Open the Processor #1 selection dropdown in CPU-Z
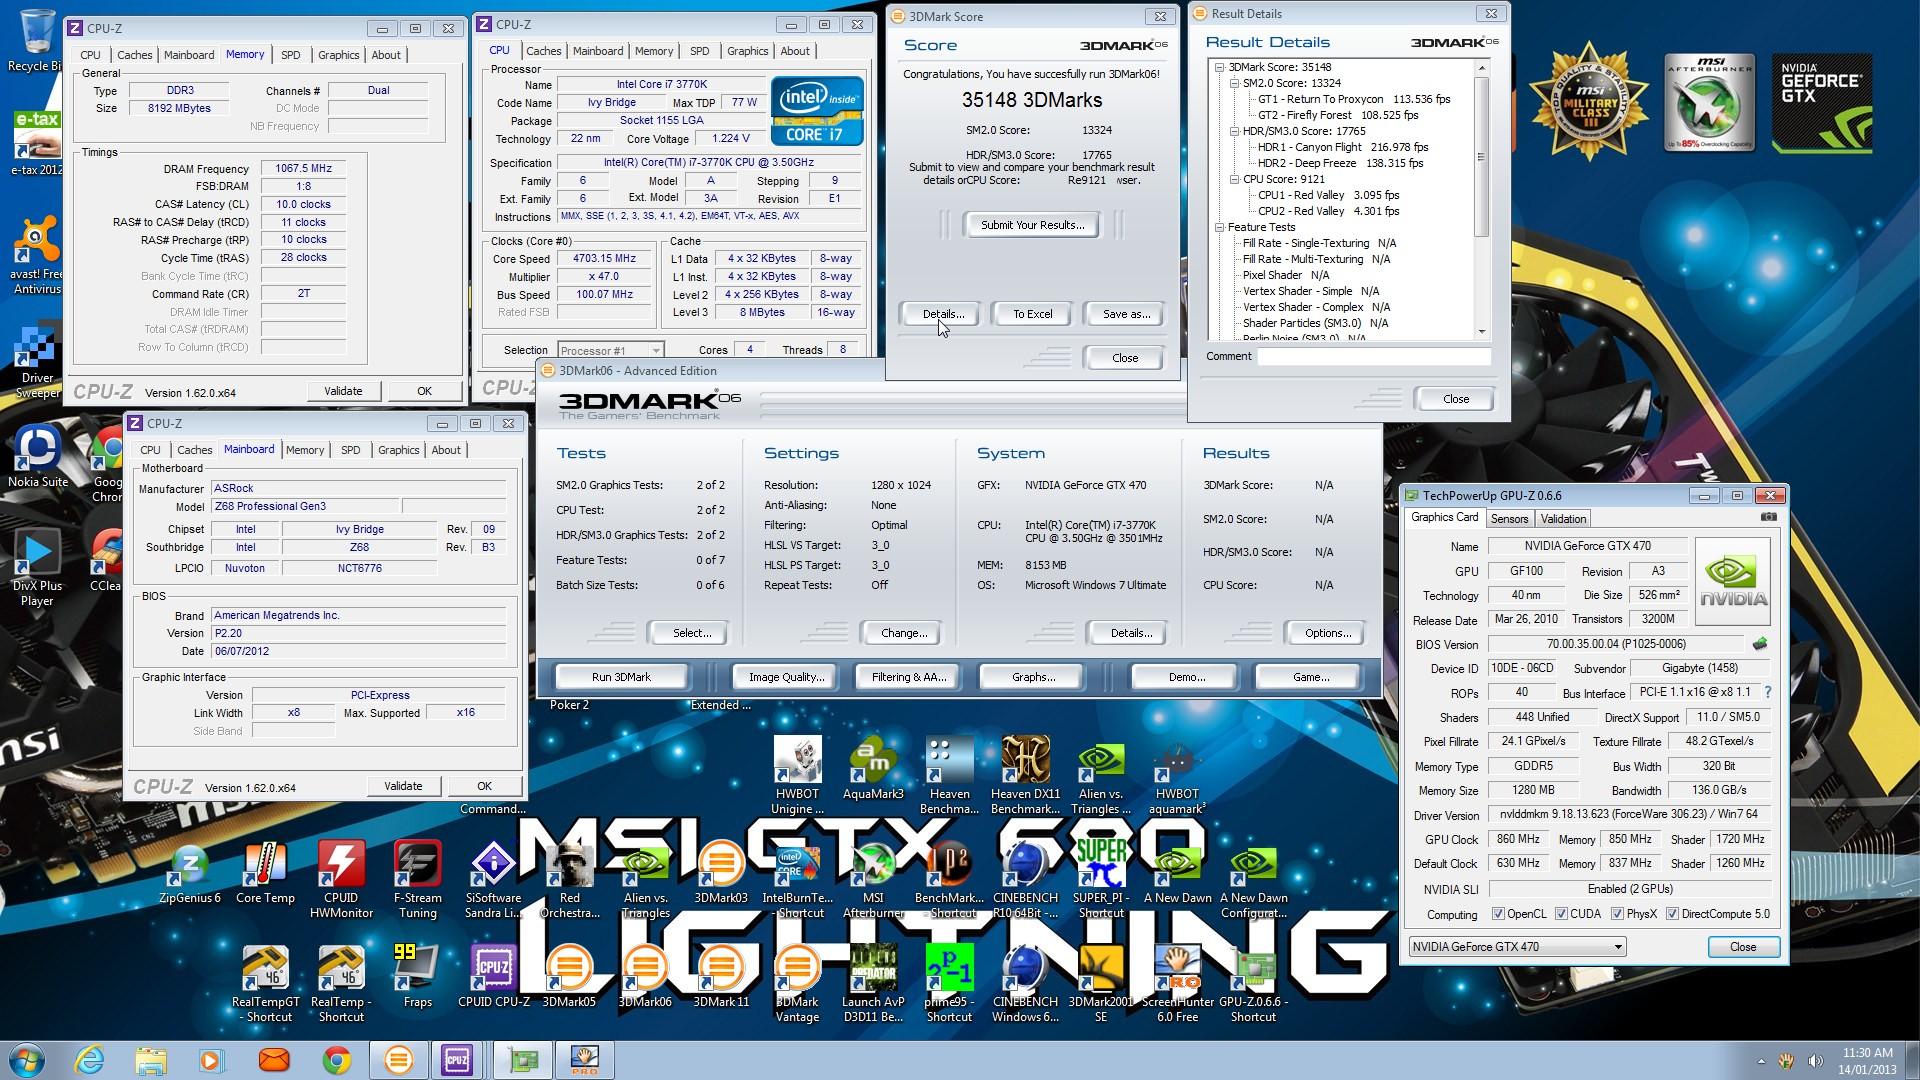The width and height of the screenshot is (1920, 1080). (x=610, y=350)
